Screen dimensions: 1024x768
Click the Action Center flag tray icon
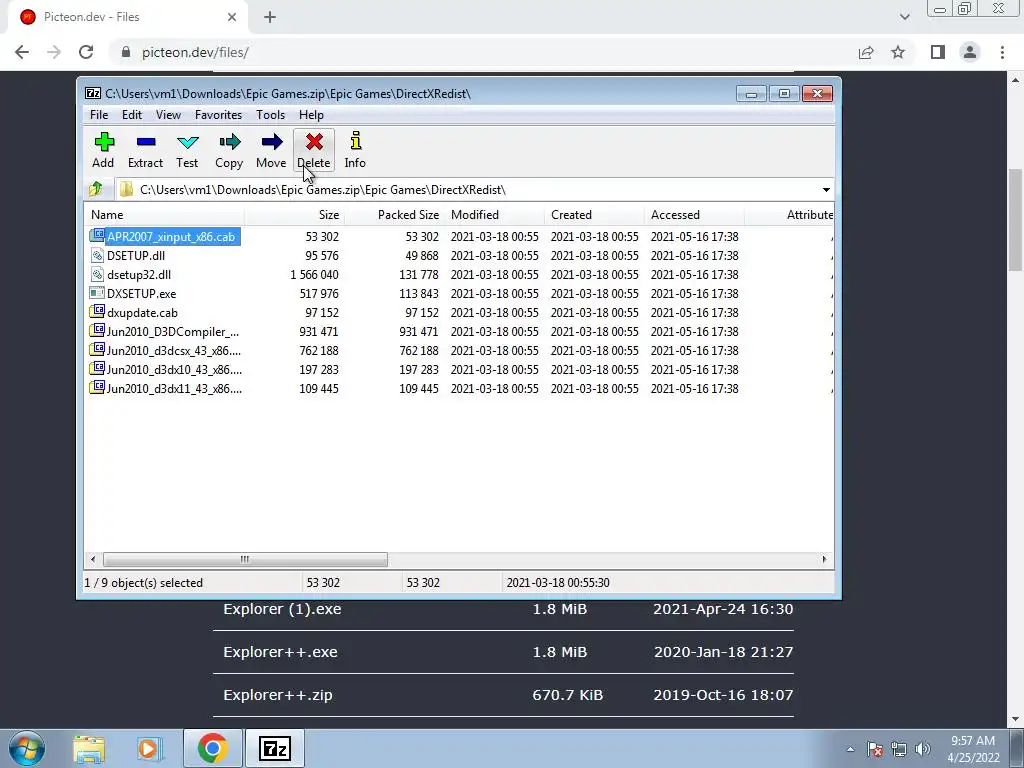(x=875, y=749)
